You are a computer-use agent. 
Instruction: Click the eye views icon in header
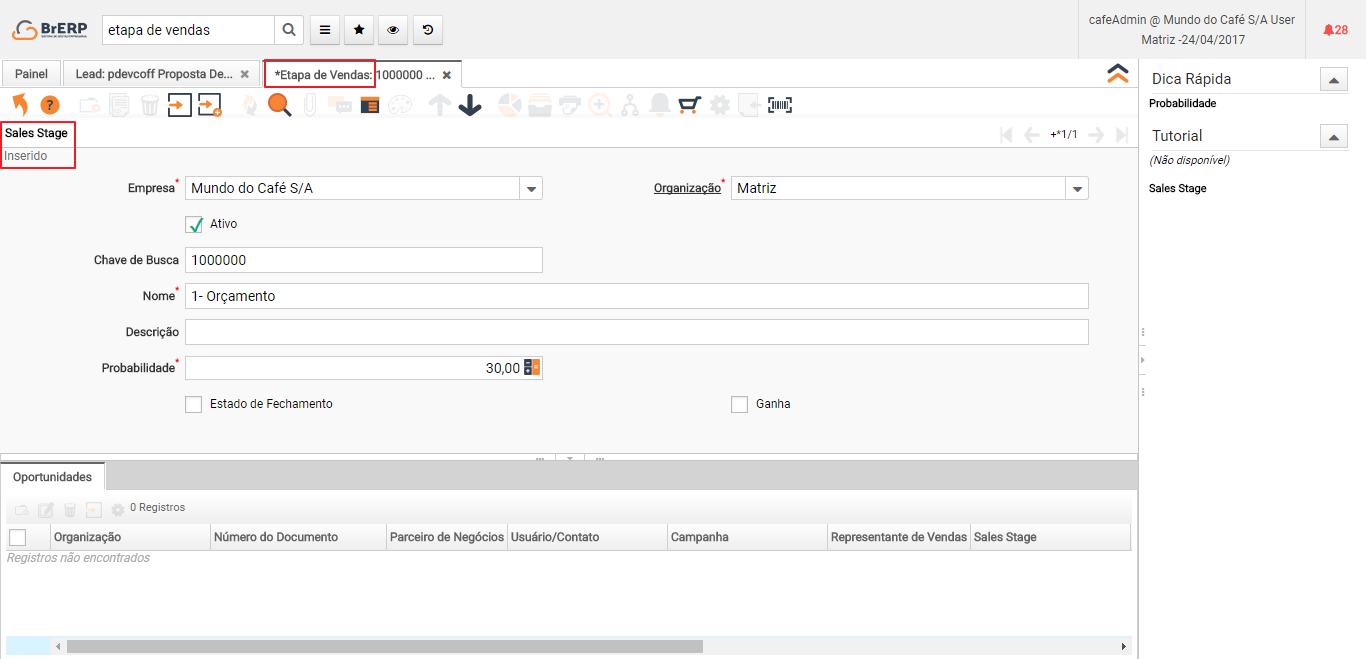click(x=393, y=30)
